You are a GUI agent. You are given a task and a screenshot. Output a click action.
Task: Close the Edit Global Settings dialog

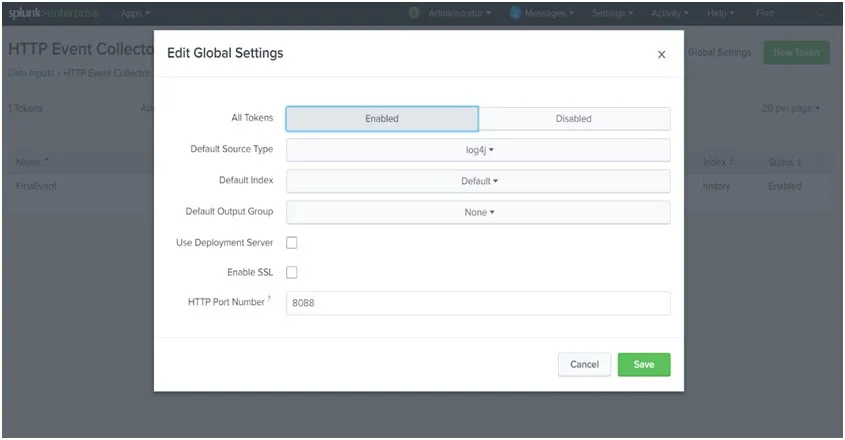(x=661, y=54)
